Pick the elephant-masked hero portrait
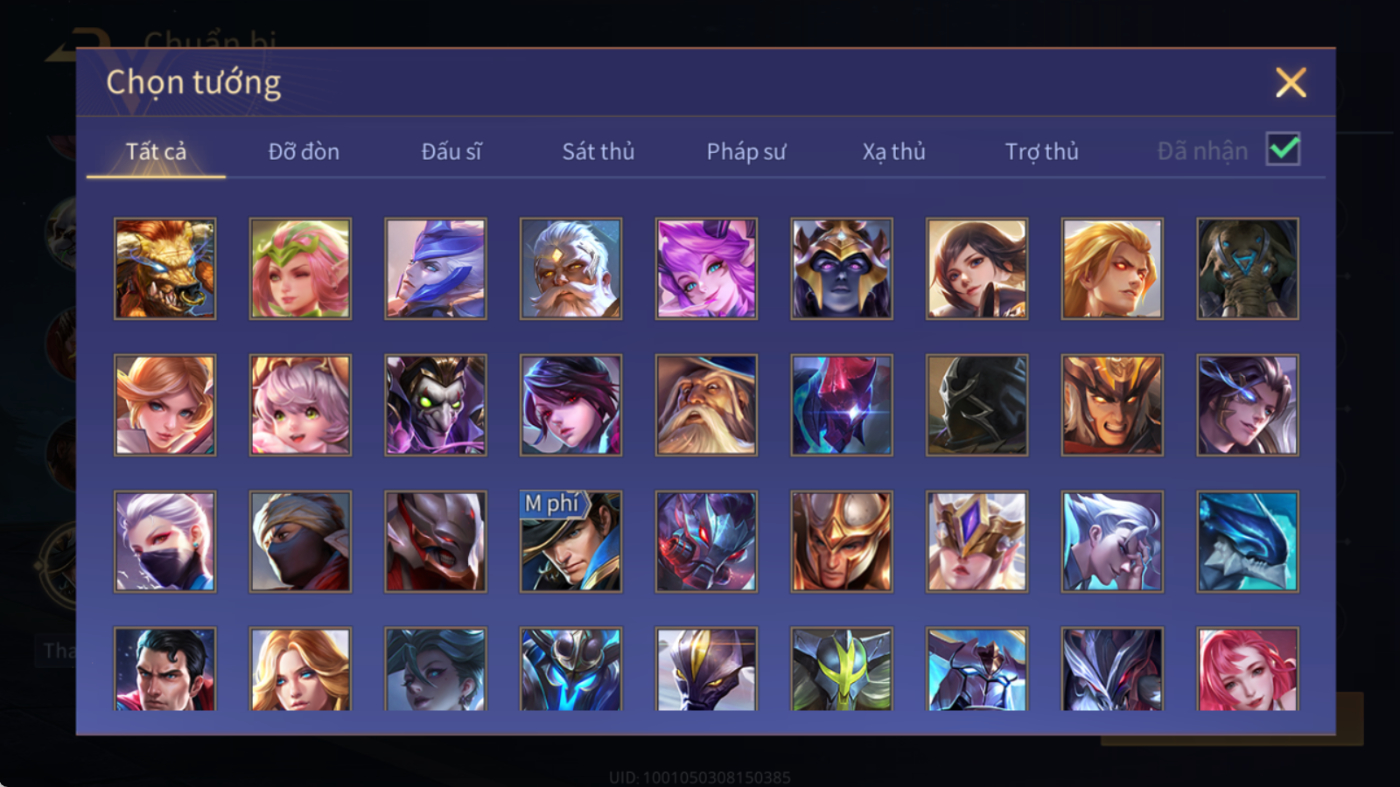1400x787 pixels. 1248,269
